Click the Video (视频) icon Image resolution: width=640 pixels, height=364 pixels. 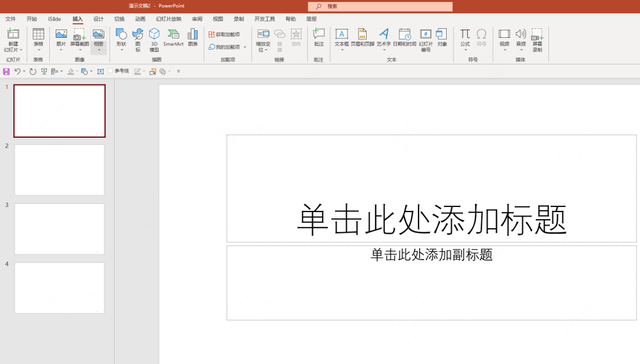coord(504,34)
